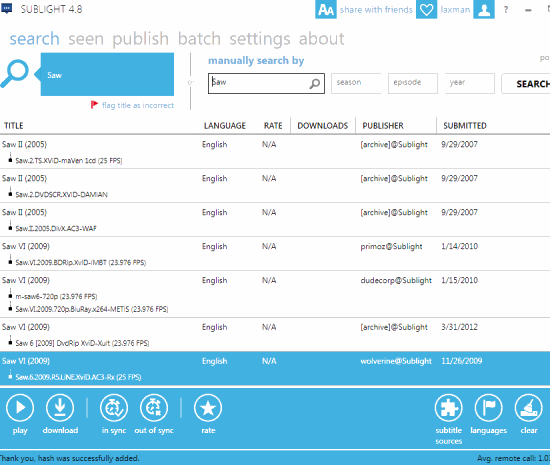Open subtitle sources puzzle icon

pos(449,408)
